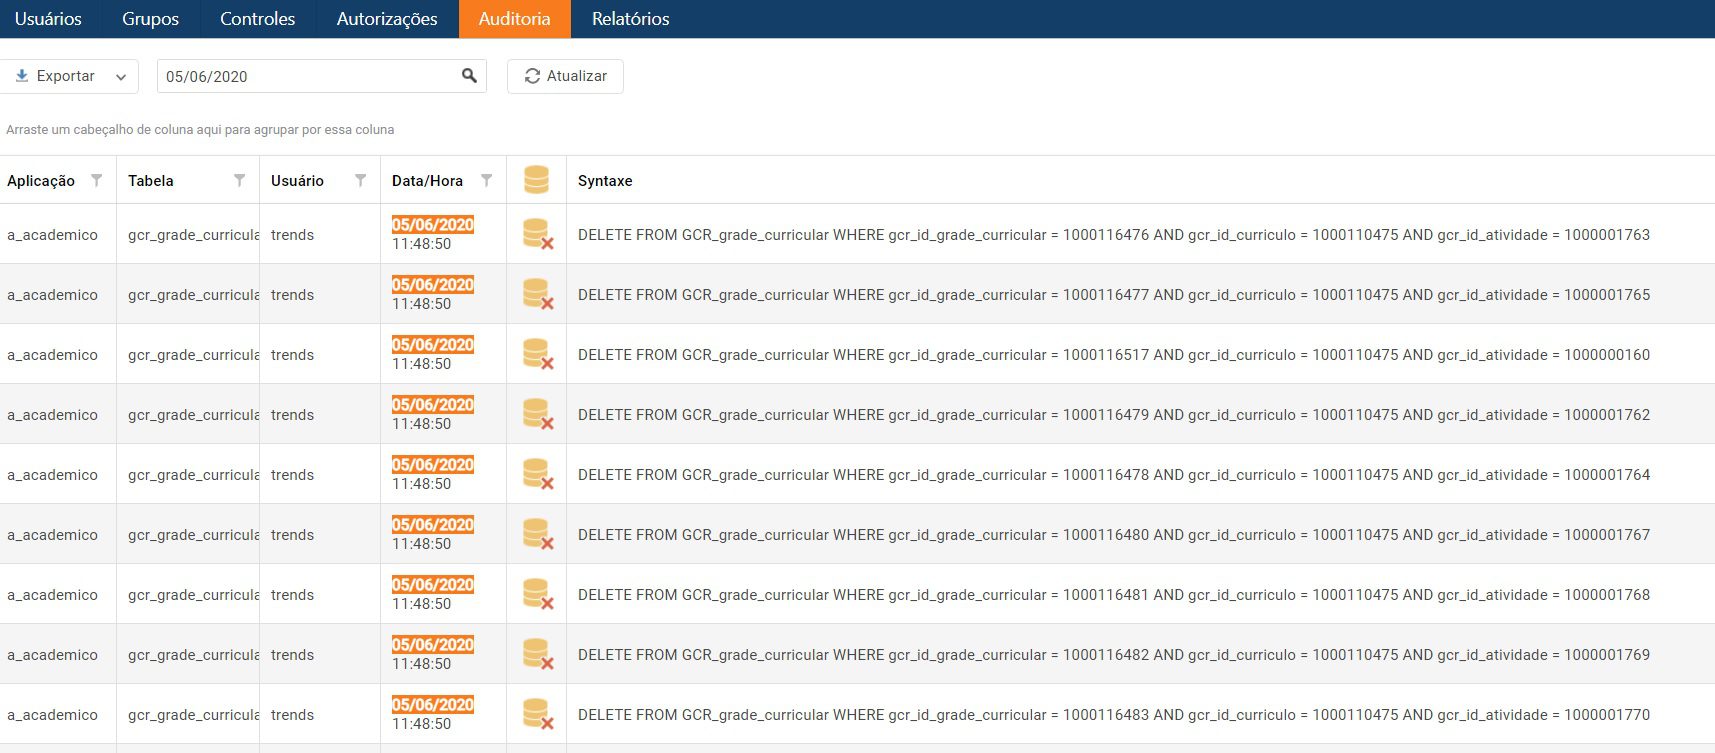
Task: Click delete-record icon for id 1000116476 row
Action: tap(537, 234)
